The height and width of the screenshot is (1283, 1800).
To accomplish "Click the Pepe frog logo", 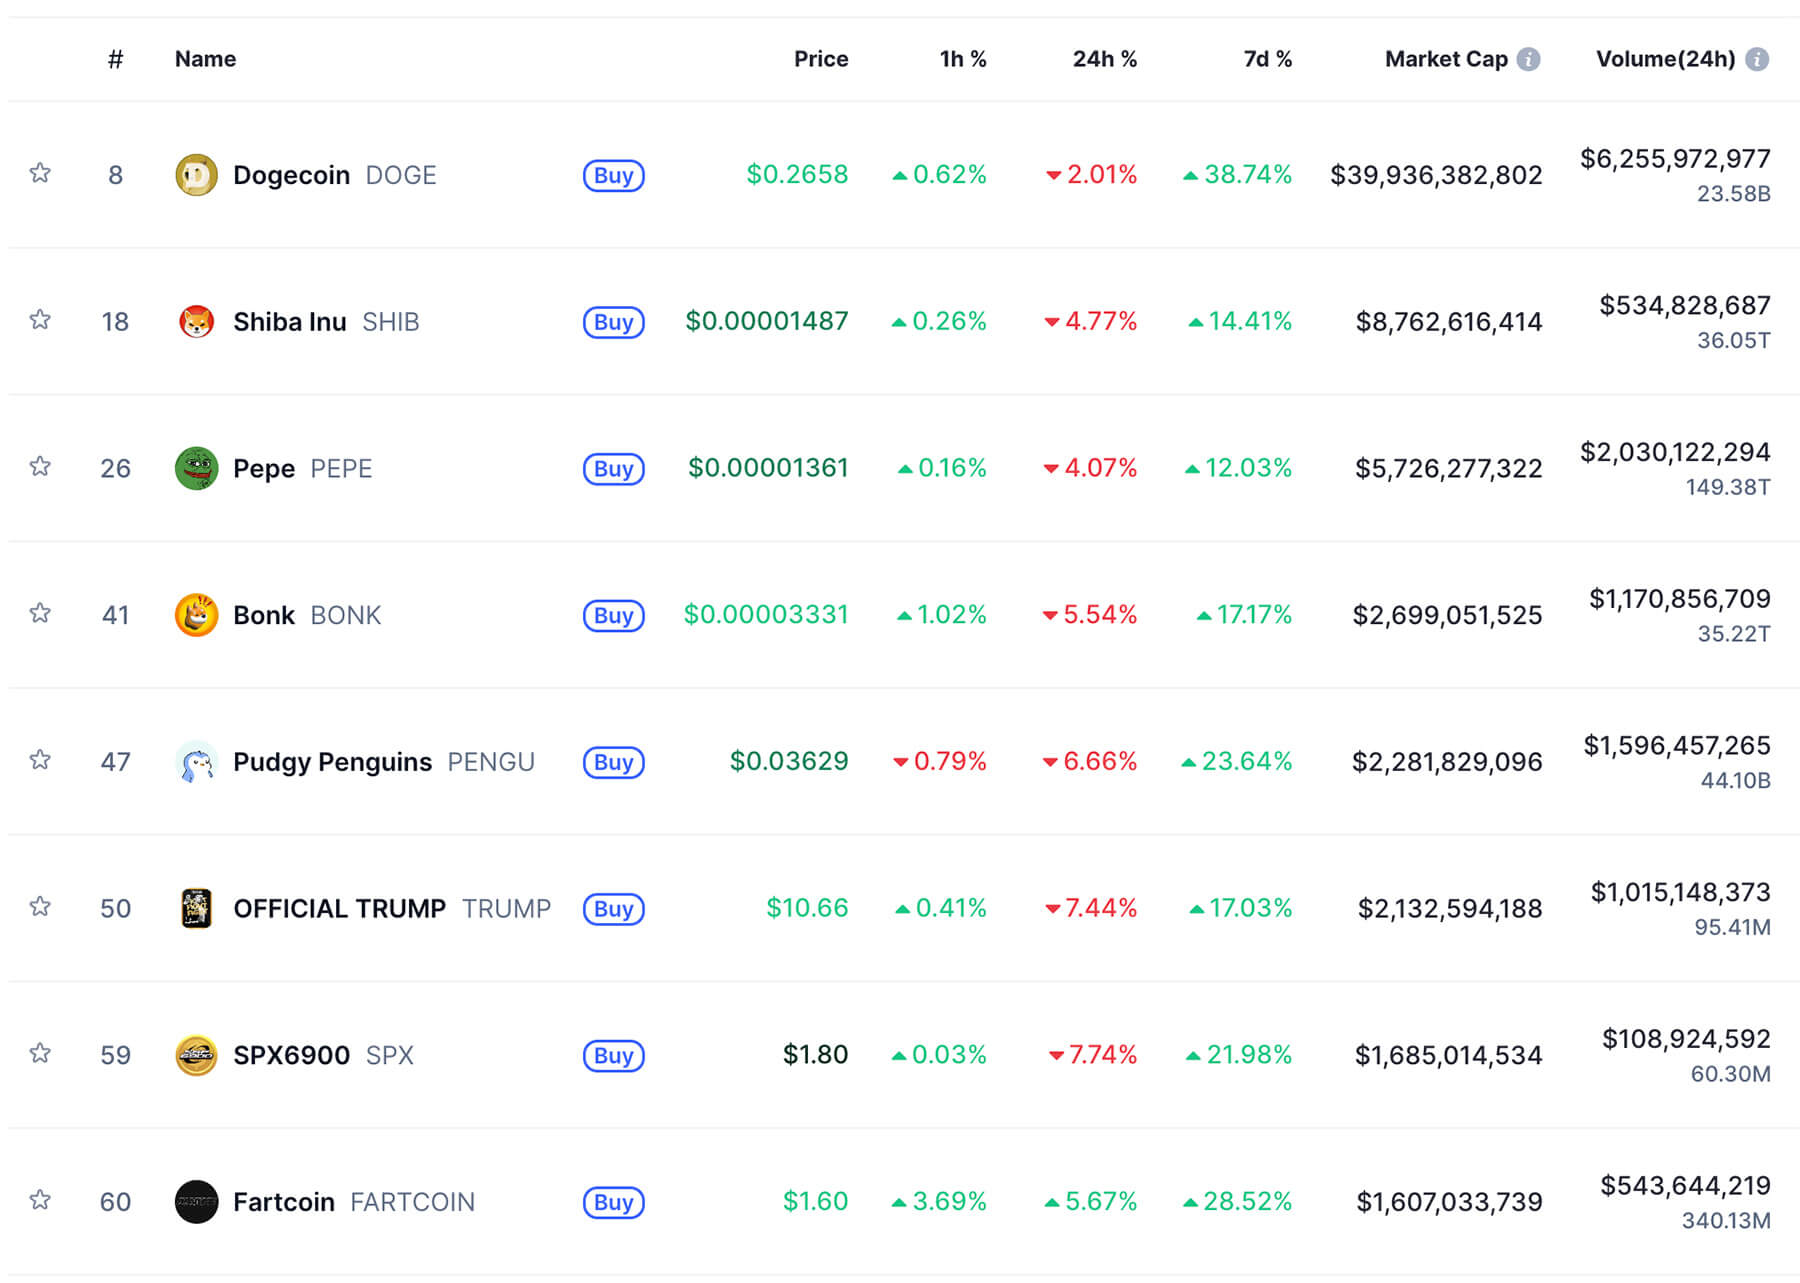I will click(x=197, y=468).
